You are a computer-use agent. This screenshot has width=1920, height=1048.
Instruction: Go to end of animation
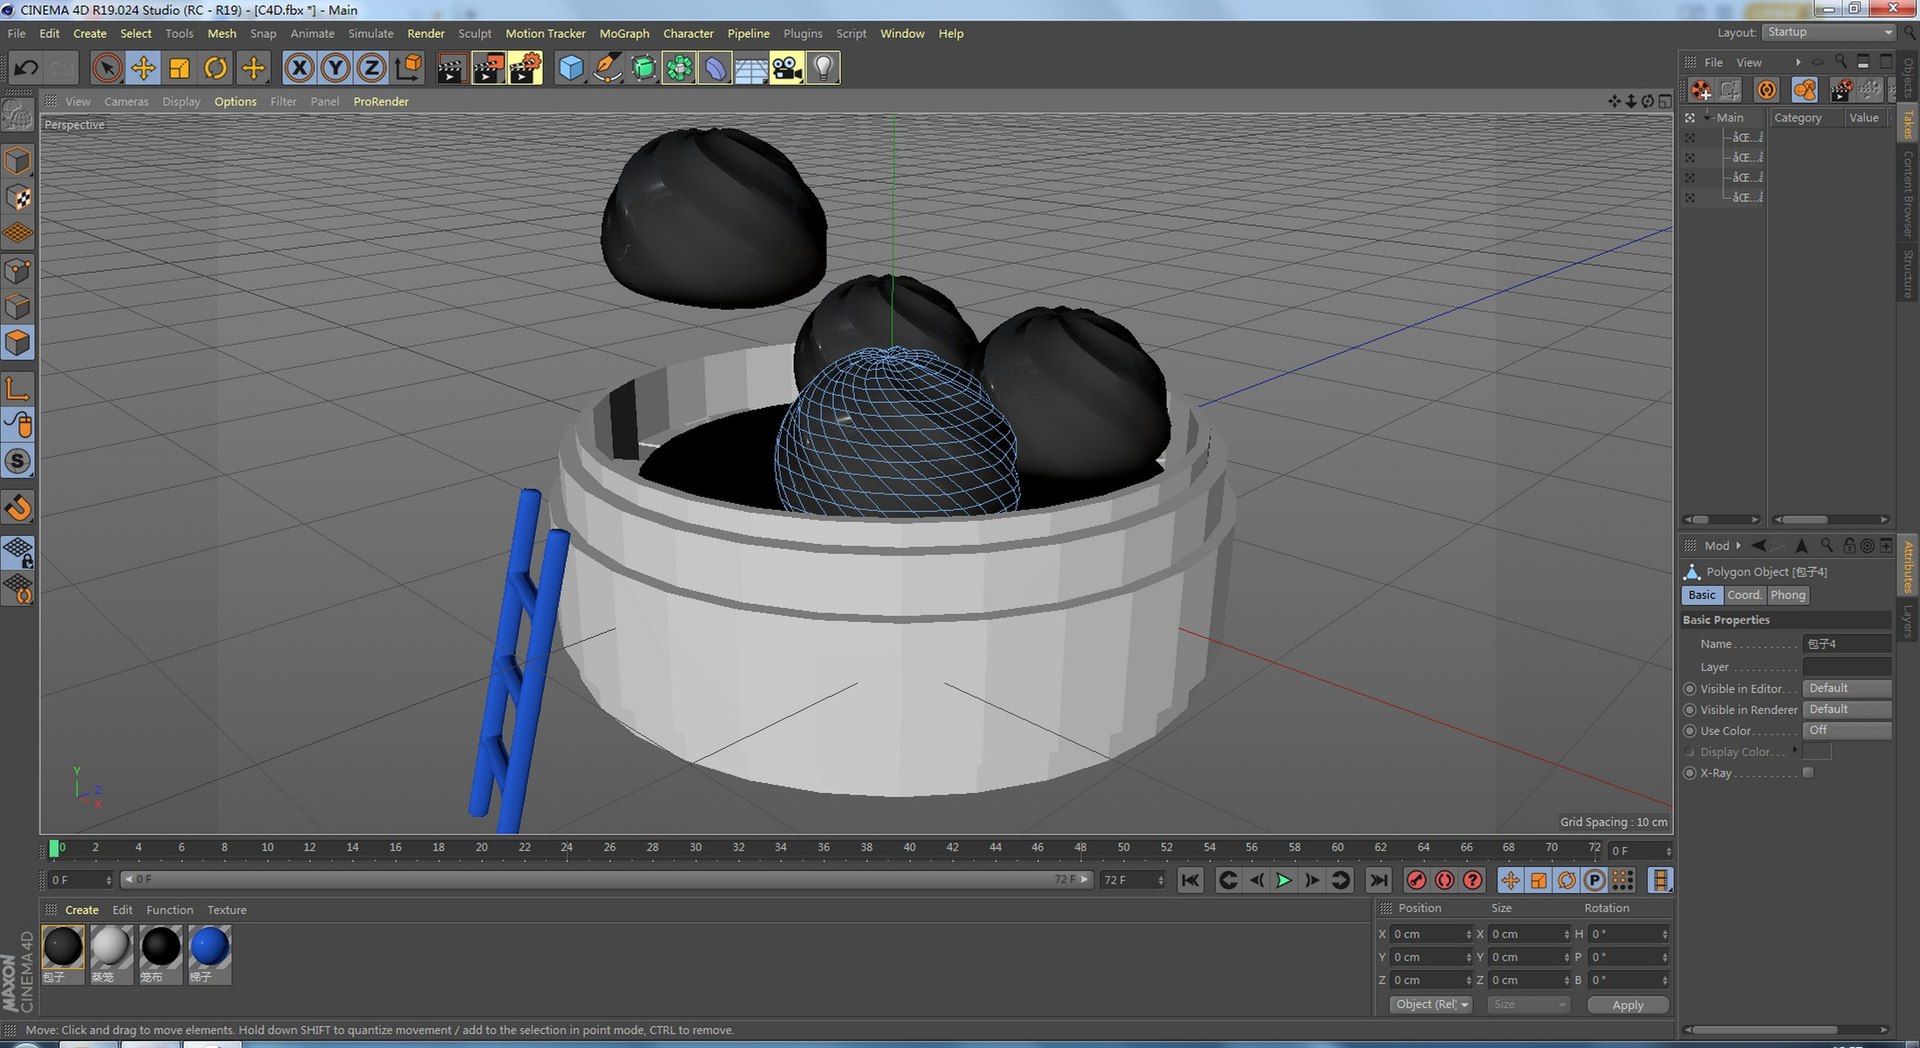(1379, 880)
